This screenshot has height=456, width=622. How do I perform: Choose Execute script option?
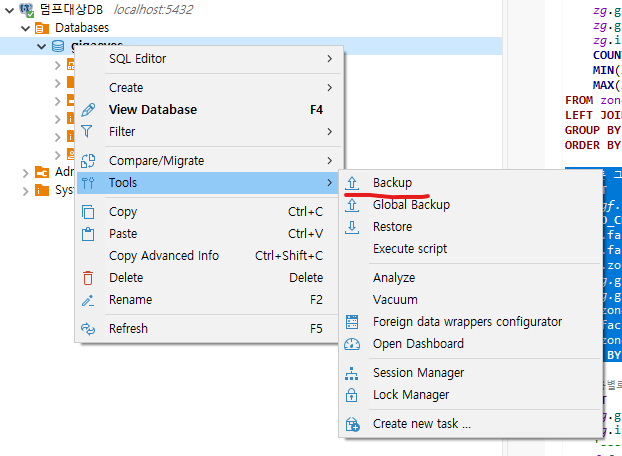click(410, 249)
